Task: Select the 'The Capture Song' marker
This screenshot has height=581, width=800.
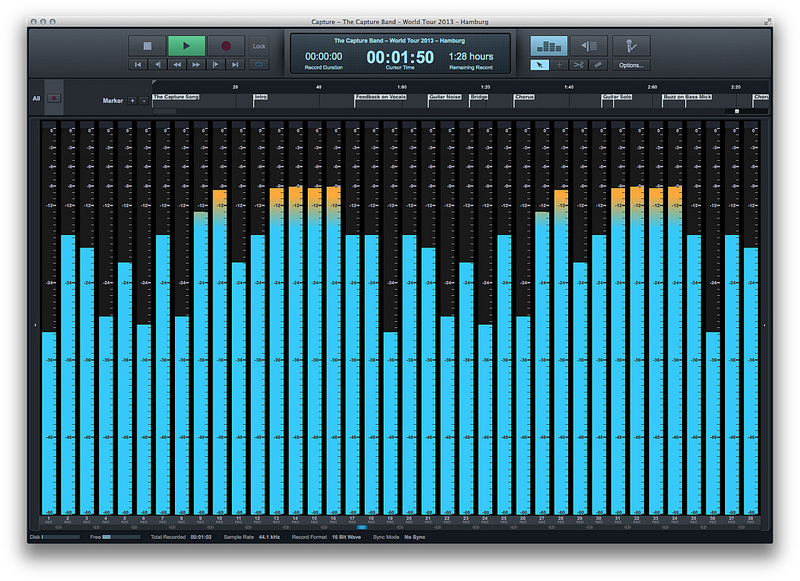Action: (176, 96)
